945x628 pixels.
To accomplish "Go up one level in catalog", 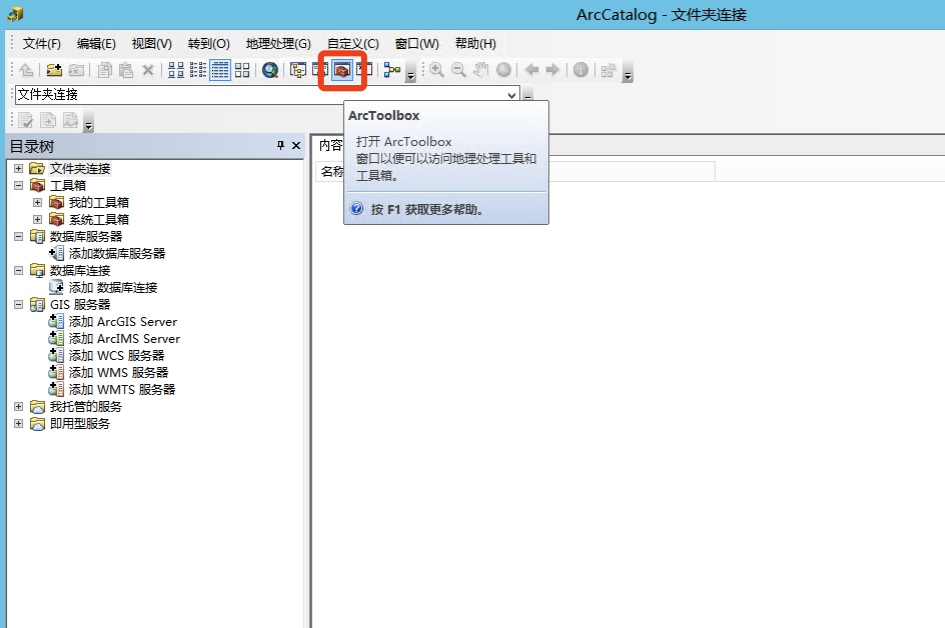I will coord(26,70).
